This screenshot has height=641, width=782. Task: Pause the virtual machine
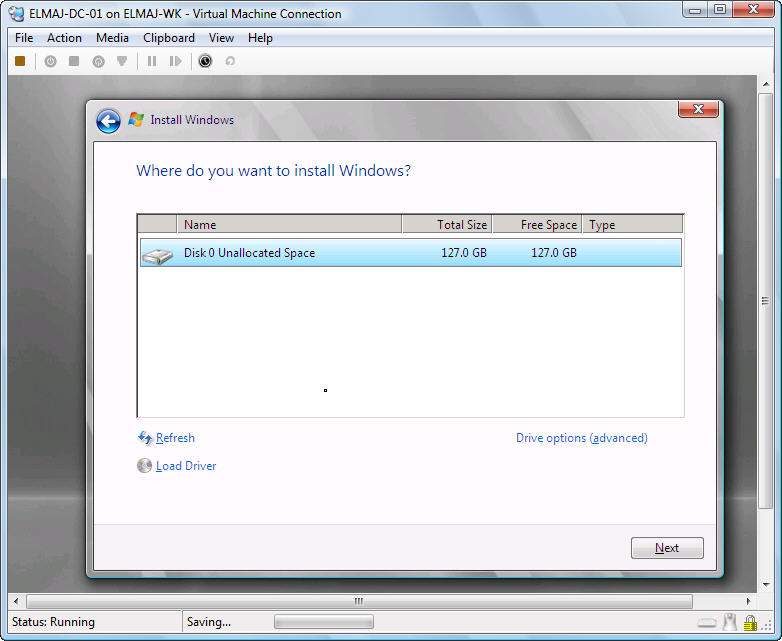152,61
